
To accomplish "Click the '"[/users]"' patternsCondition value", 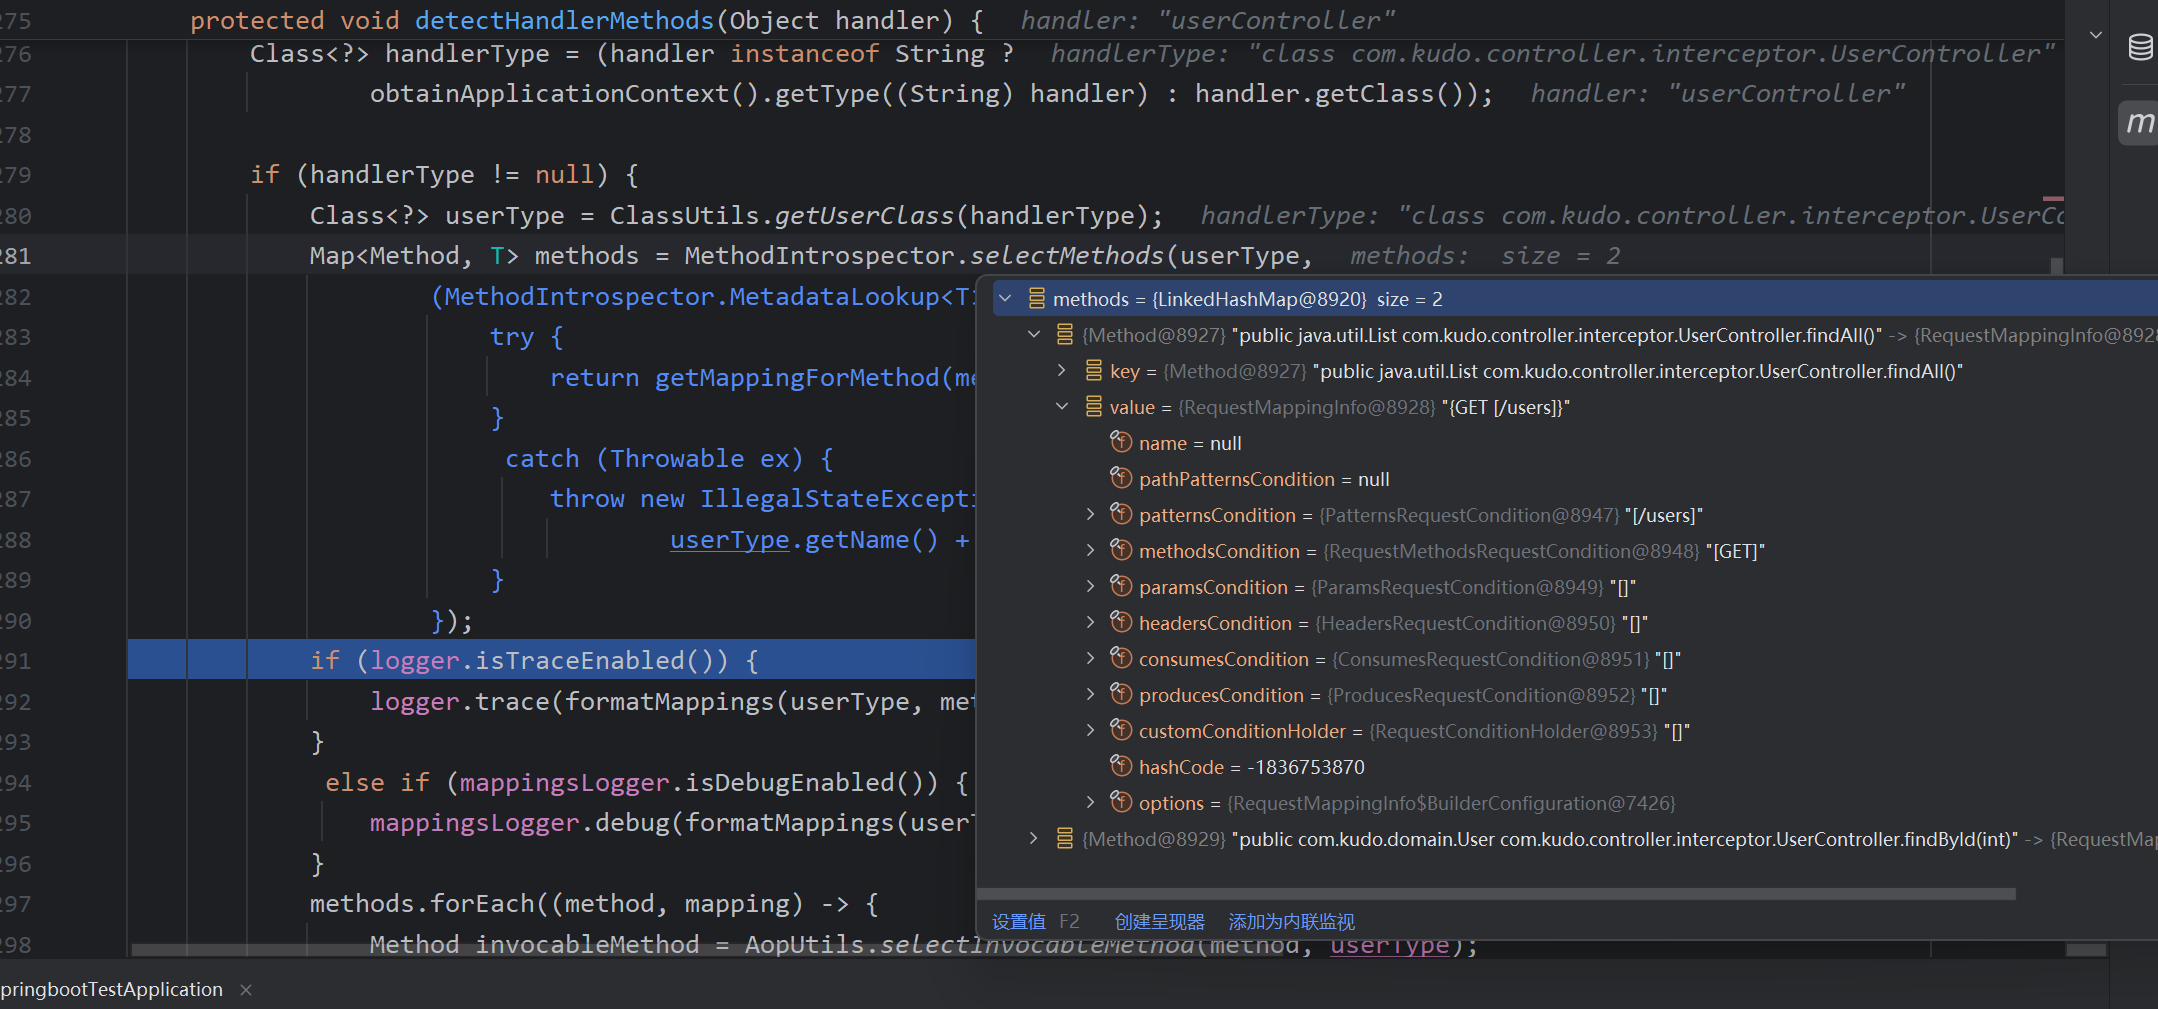I will (x=1663, y=515).
